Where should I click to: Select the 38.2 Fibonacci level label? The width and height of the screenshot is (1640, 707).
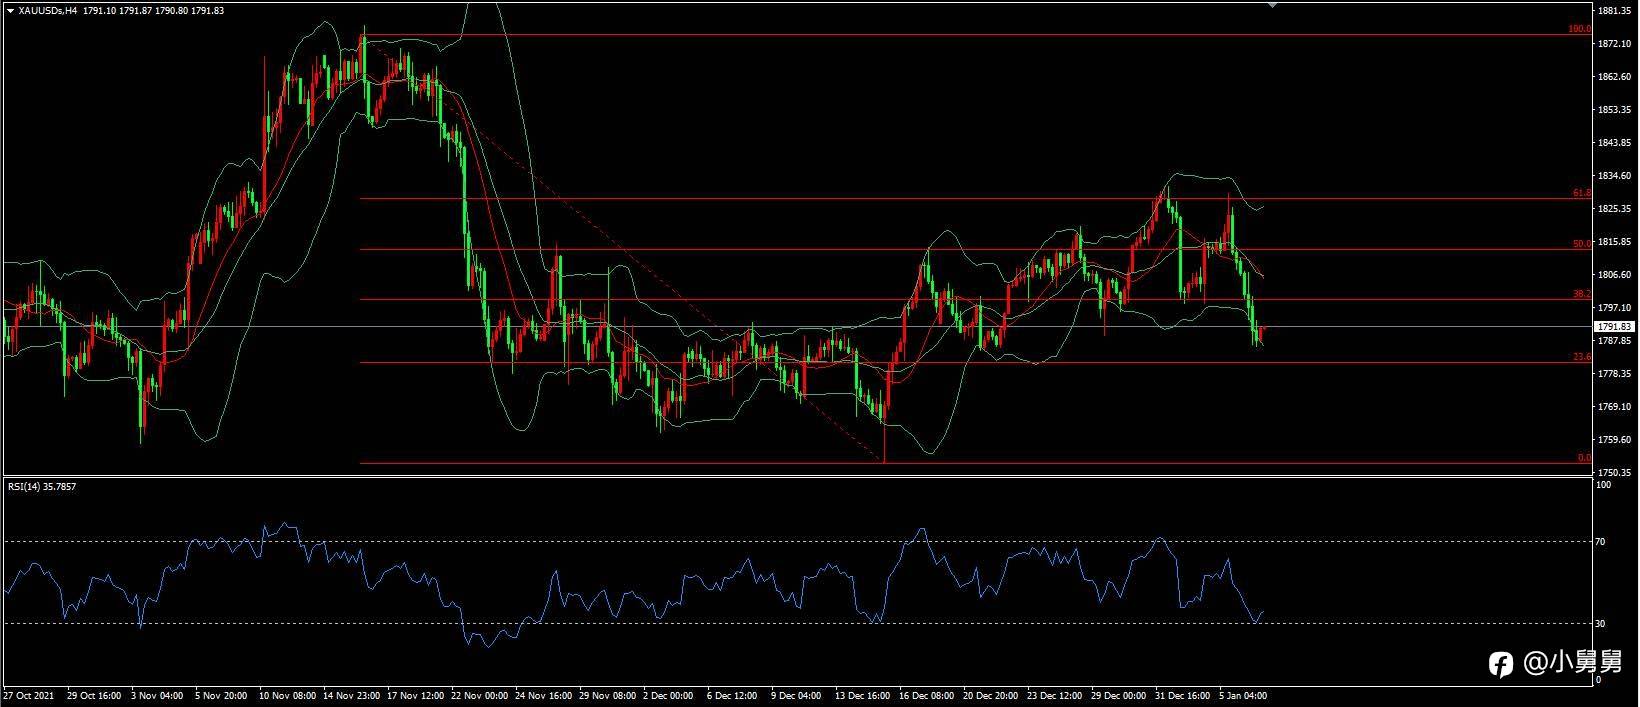(x=1582, y=294)
